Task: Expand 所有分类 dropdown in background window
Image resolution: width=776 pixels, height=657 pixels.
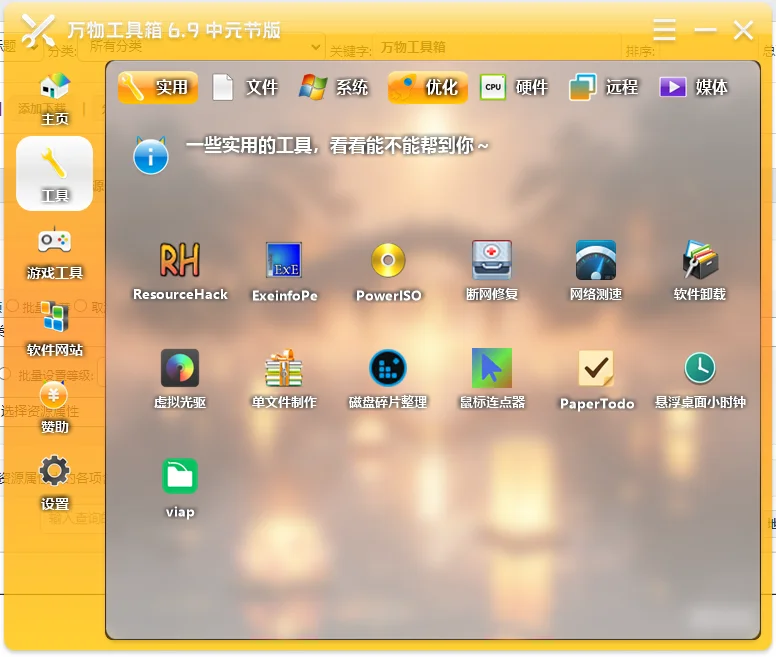Action: [201, 47]
